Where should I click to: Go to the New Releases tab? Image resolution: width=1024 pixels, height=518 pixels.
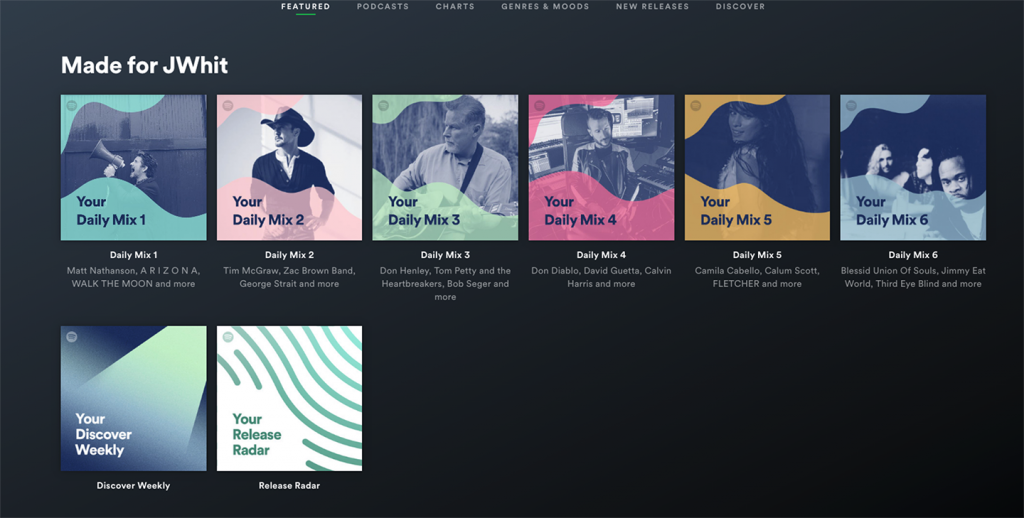[x=652, y=7]
